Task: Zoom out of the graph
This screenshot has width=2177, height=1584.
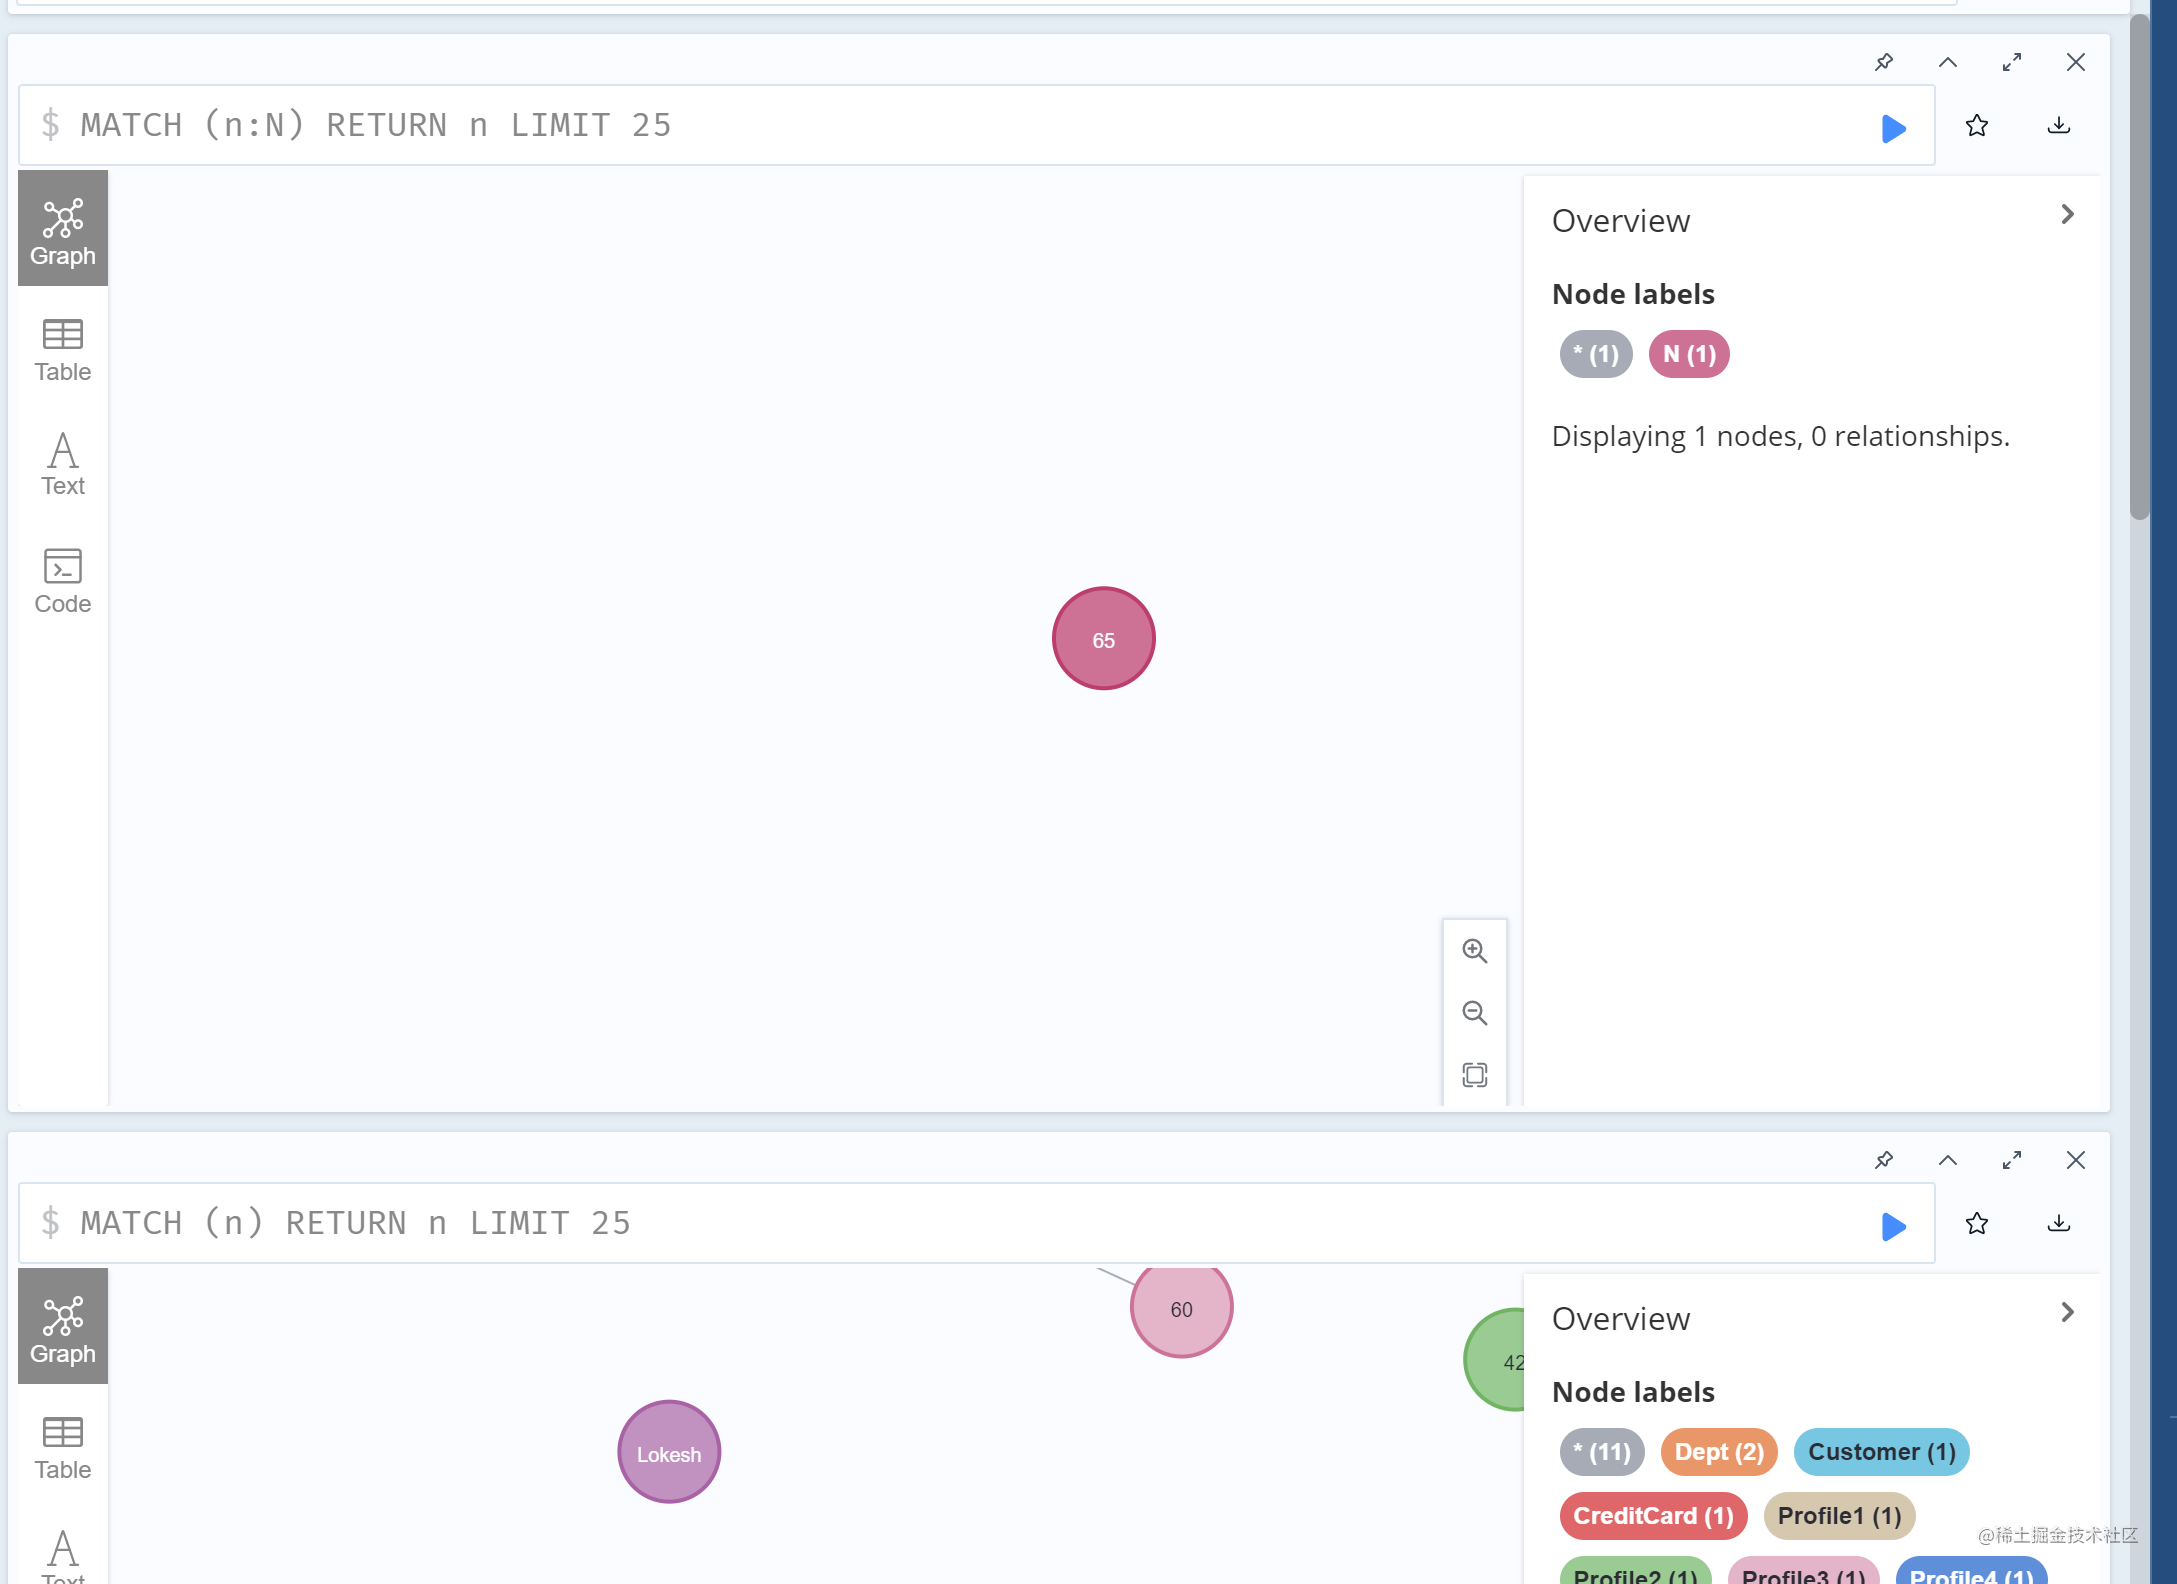Action: [x=1474, y=1013]
